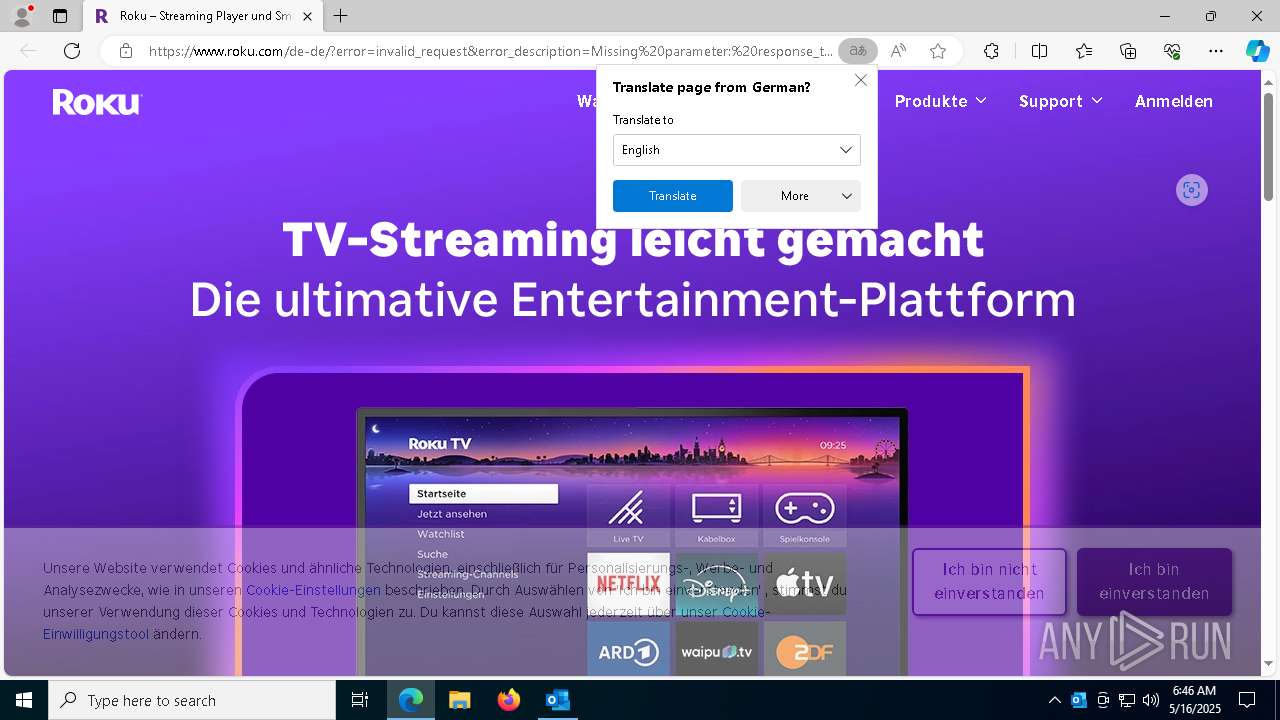
Task: Close the translate popup
Action: tap(861, 80)
